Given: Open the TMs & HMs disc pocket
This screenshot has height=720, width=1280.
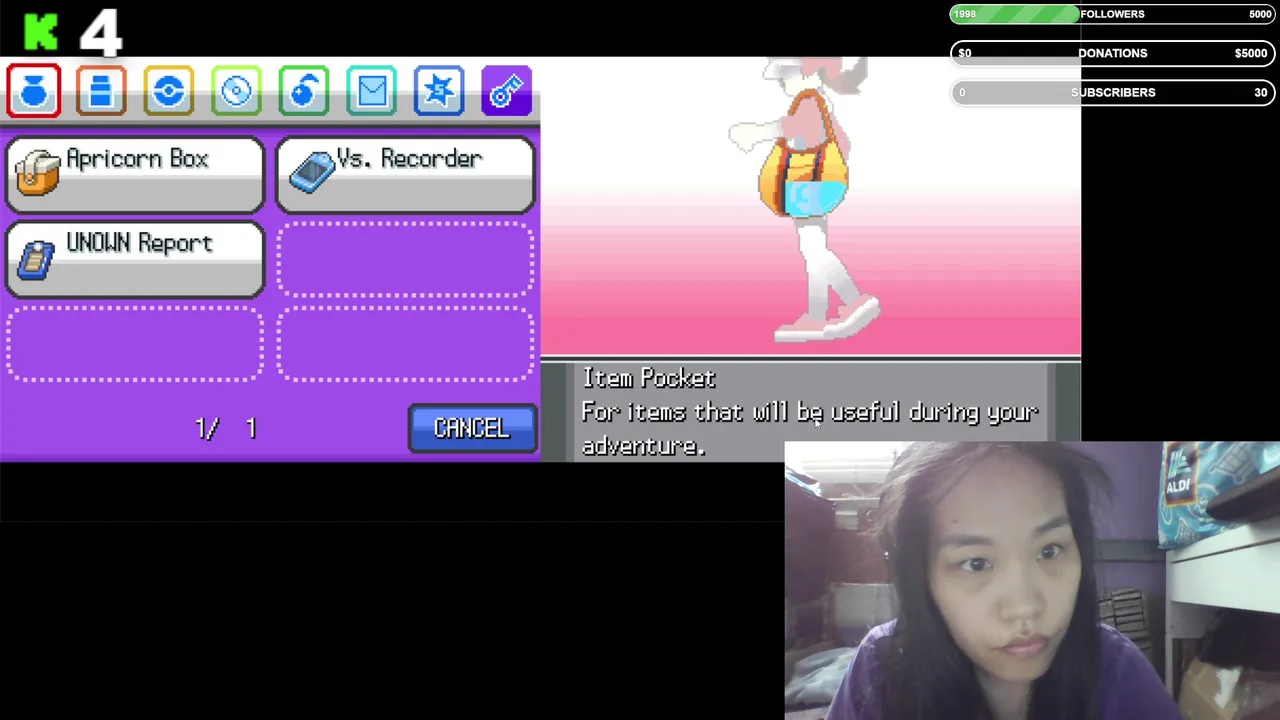Looking at the screenshot, I should (x=236, y=91).
